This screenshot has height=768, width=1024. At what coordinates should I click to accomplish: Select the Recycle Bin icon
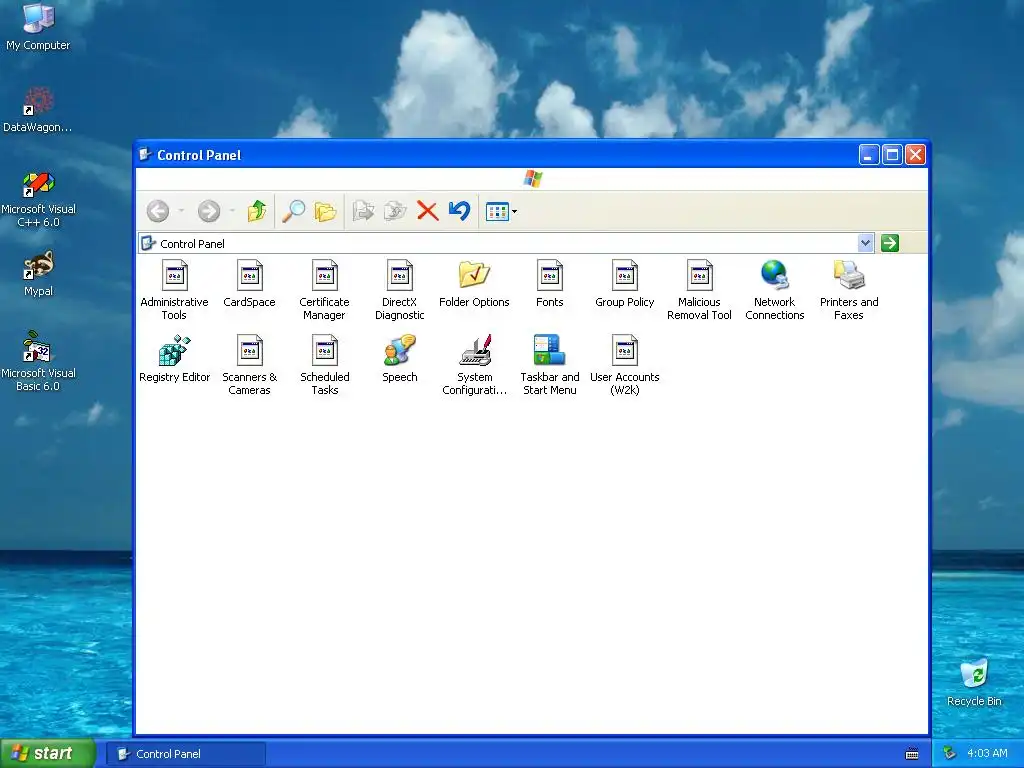tap(974, 682)
